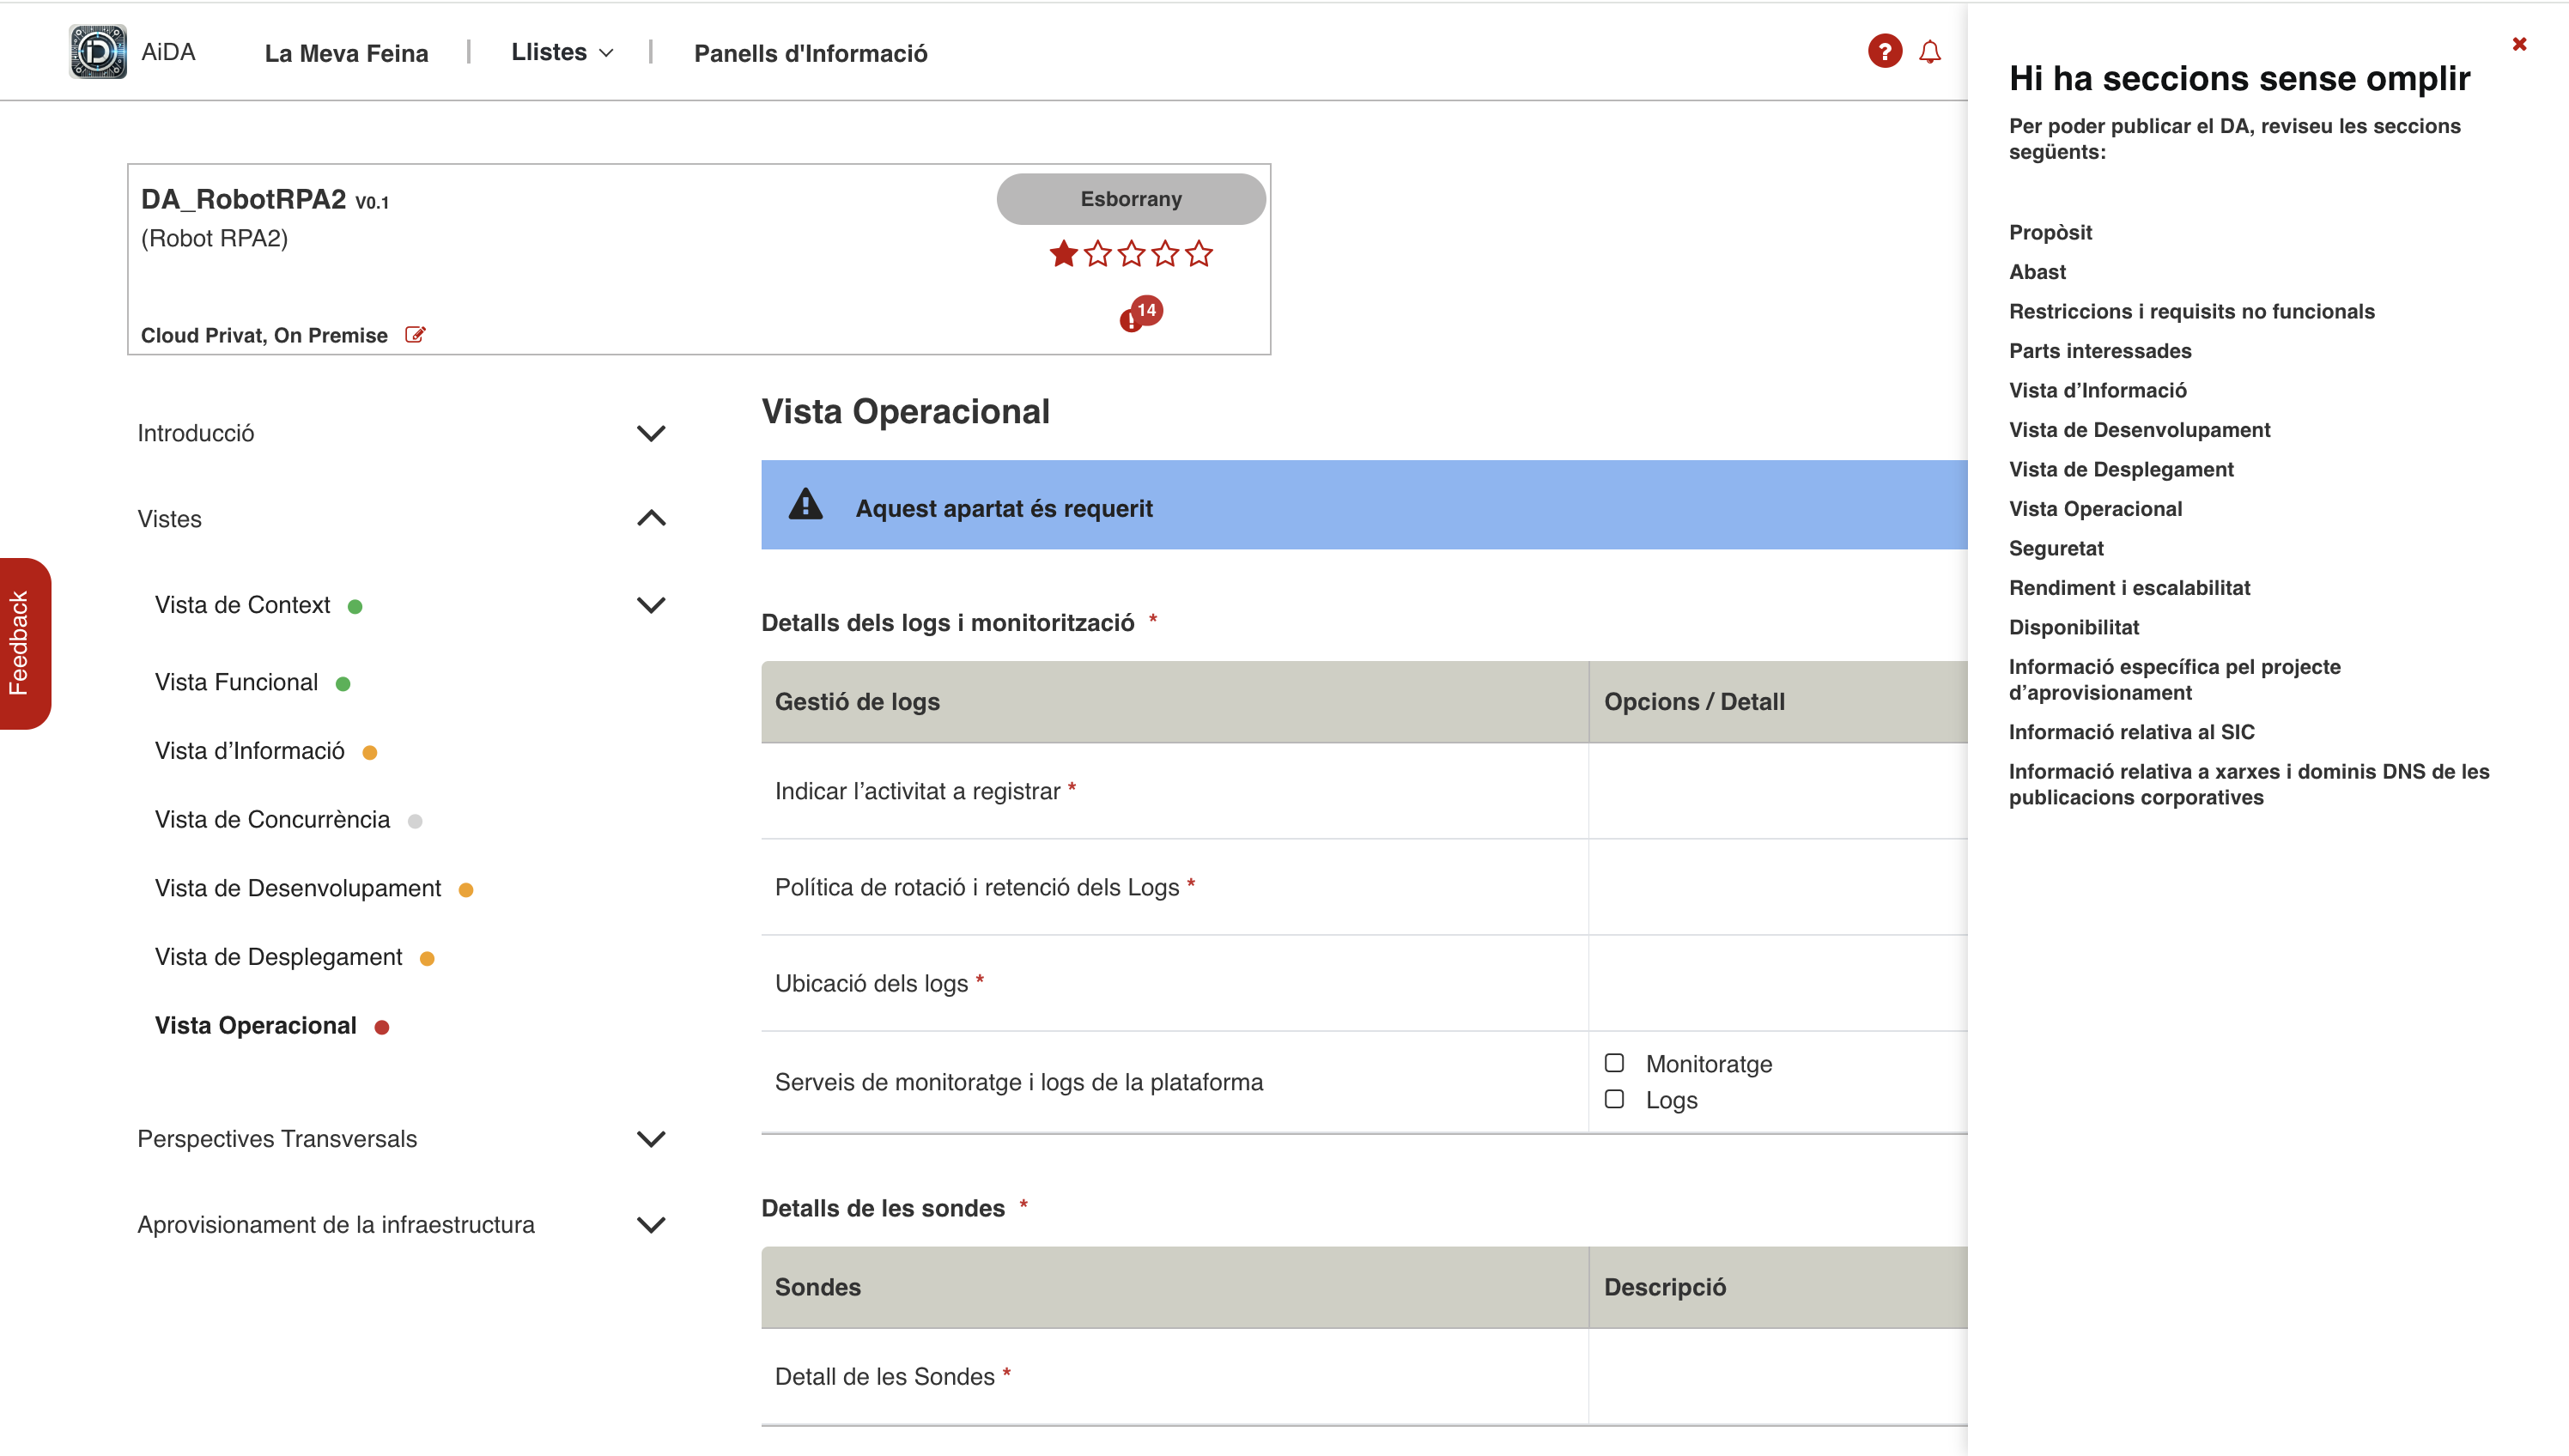Click the warning triangle in blue banner
Screen dimensions: 2569x1456
[805, 506]
